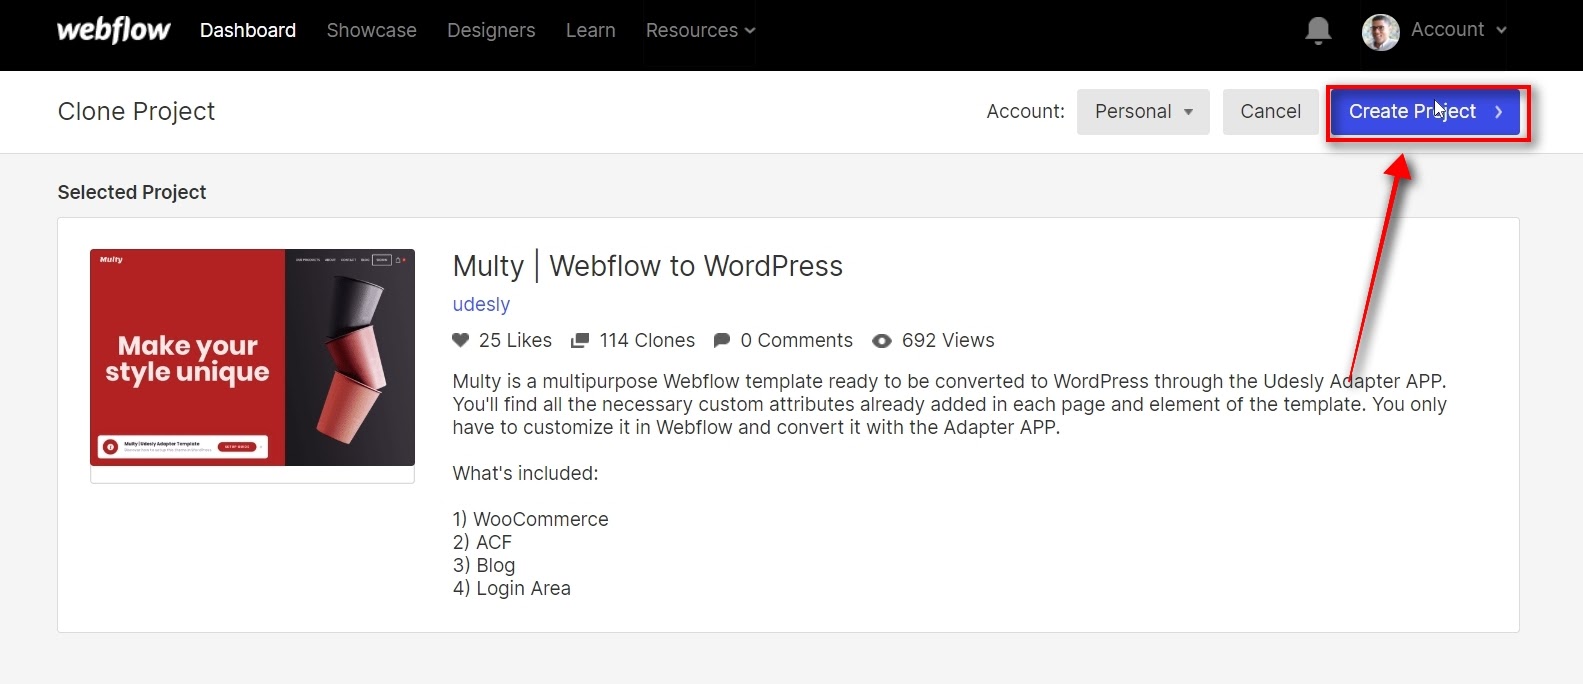Click the "2) ACF" list item
Screen dimensions: 1583x684
(482, 542)
